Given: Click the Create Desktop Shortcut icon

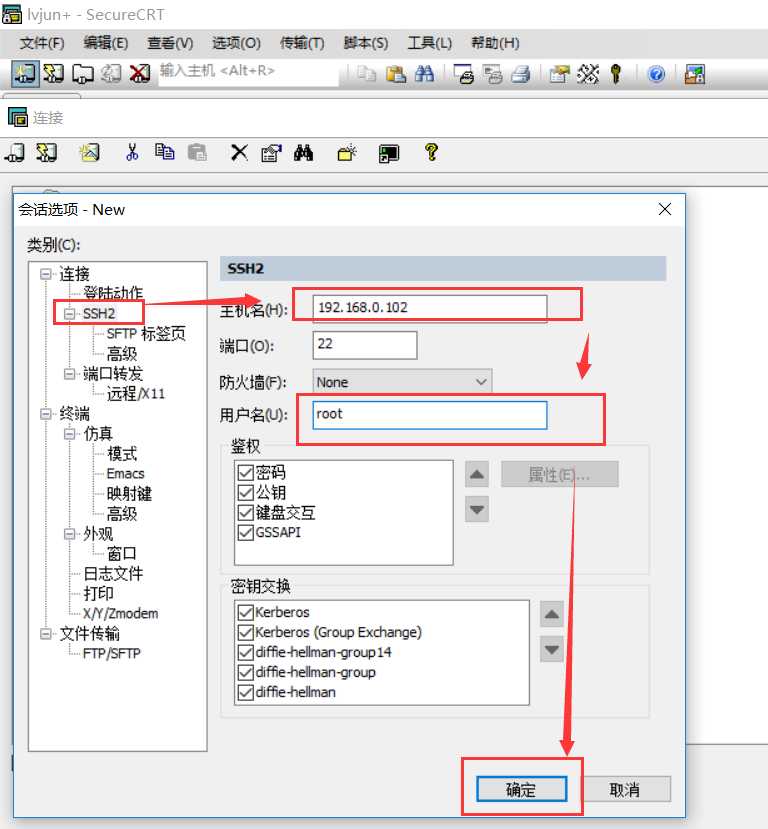Looking at the screenshot, I should [389, 154].
